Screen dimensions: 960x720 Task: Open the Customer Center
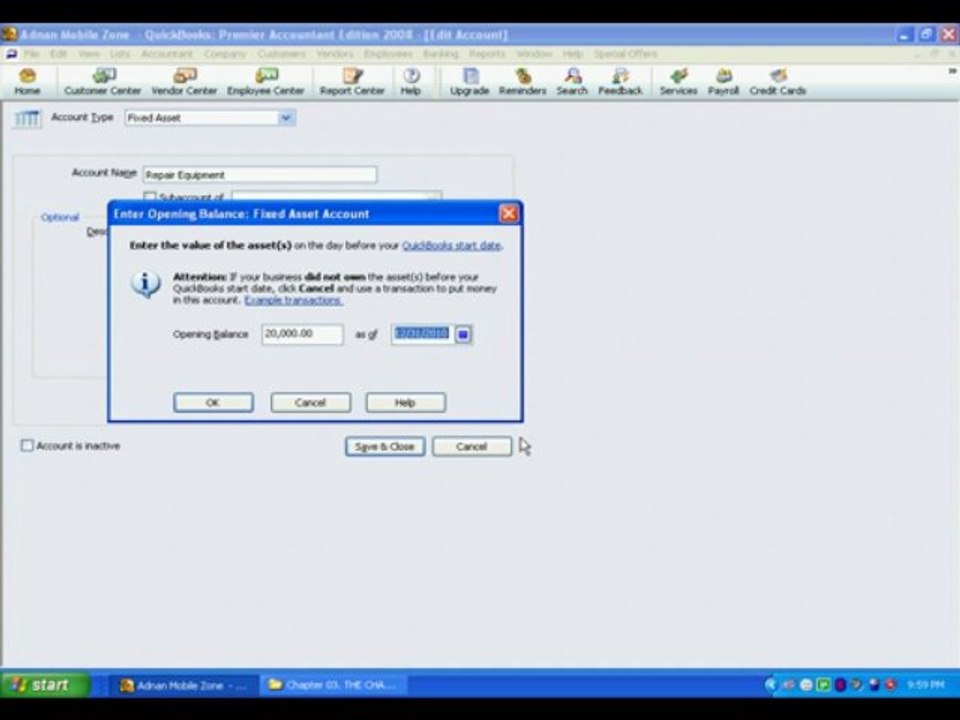tap(102, 82)
